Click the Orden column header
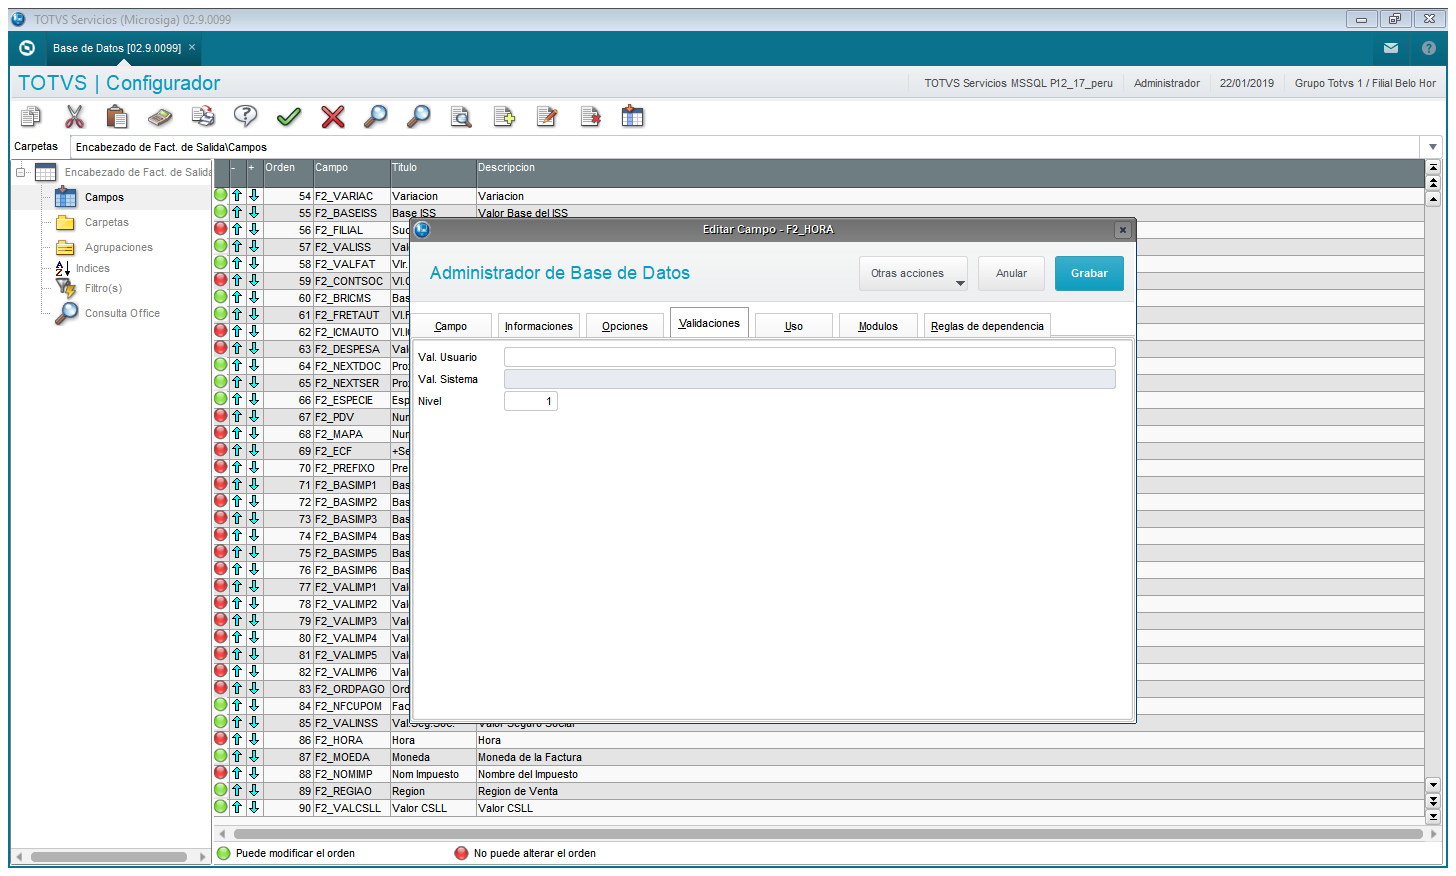Image resolution: width=1456 pixels, height=876 pixels. [x=288, y=172]
